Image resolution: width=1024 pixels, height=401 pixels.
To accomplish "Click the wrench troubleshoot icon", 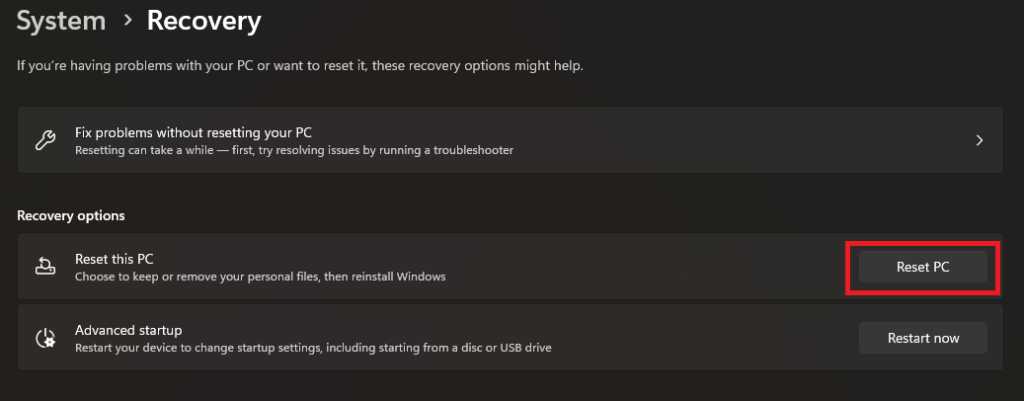I will pos(45,140).
